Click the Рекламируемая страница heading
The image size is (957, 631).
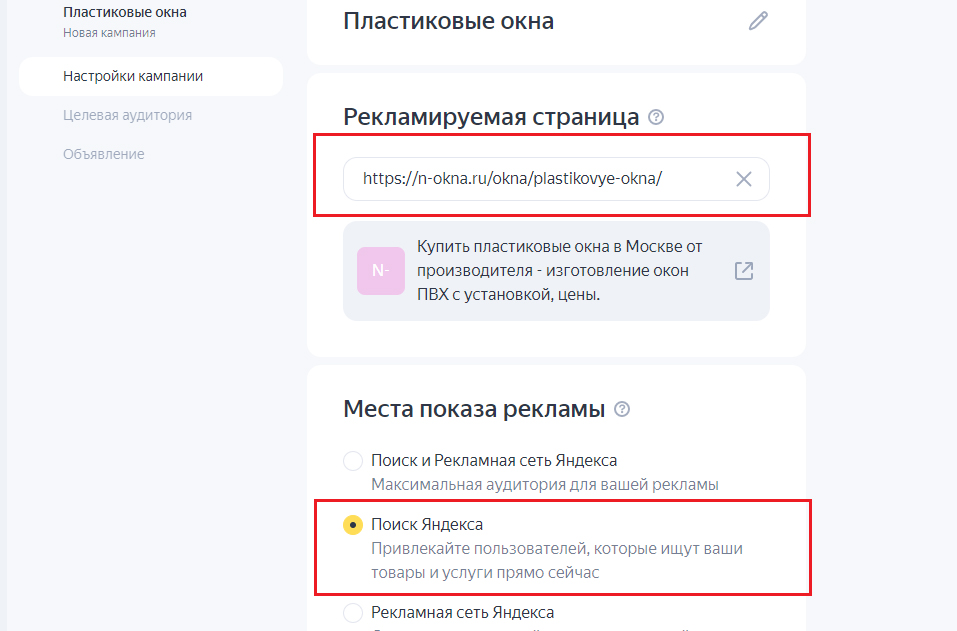491,117
